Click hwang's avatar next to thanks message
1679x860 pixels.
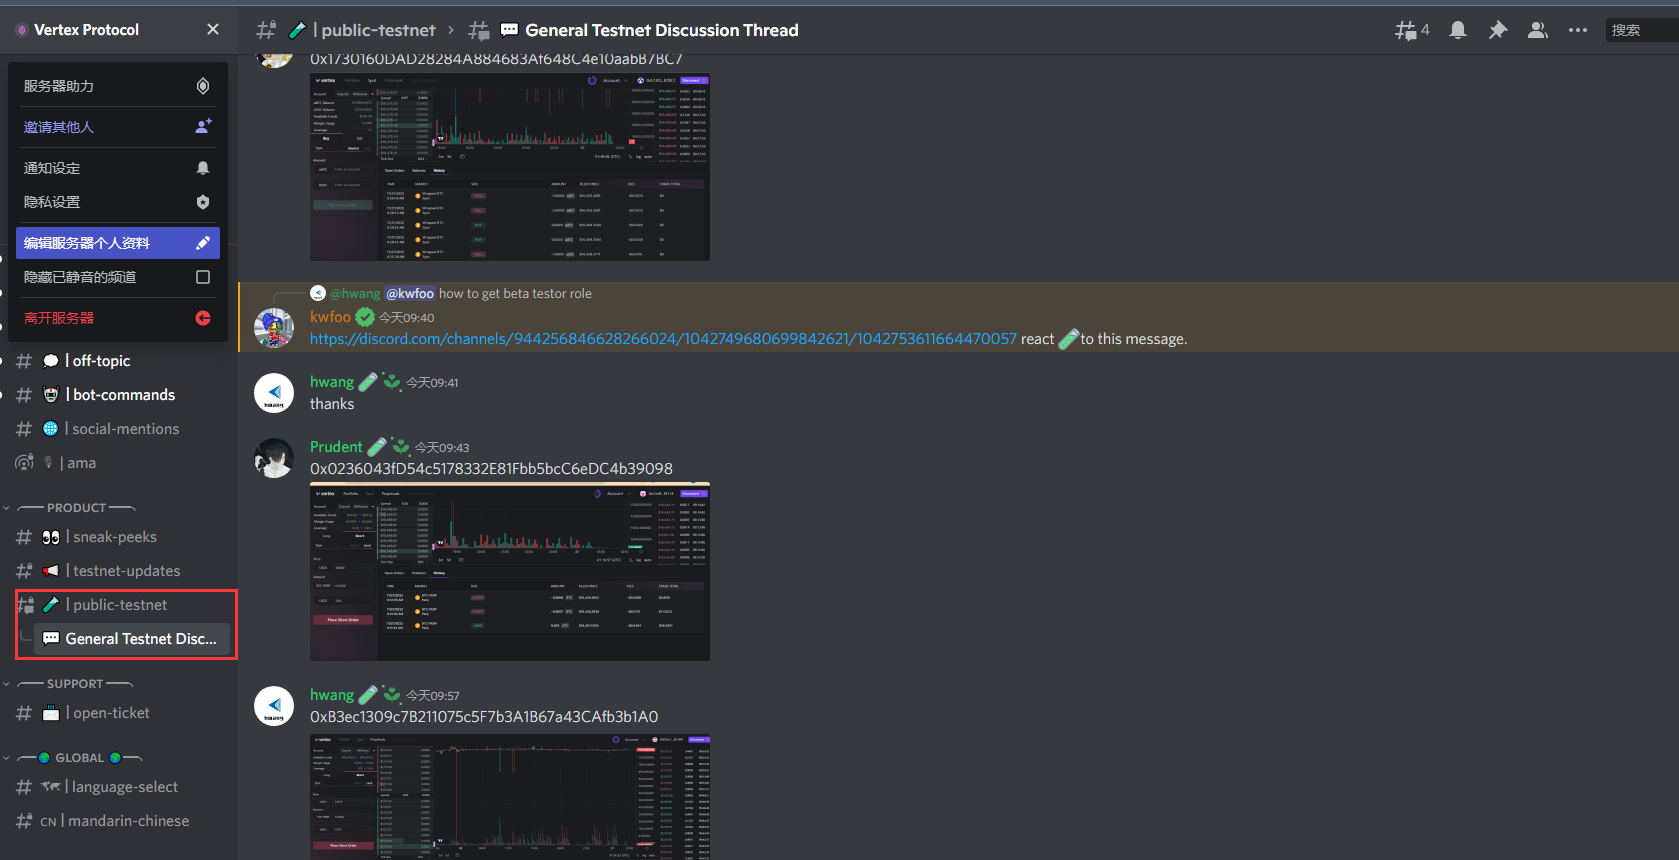click(273, 393)
